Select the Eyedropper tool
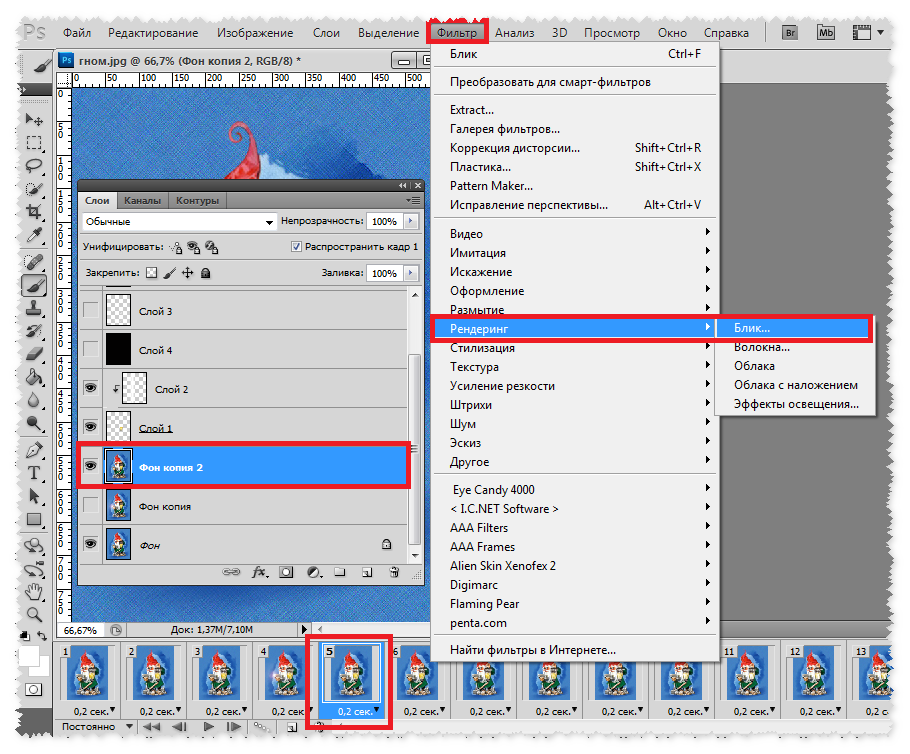Viewport: 910px width, 754px height. pos(34,235)
